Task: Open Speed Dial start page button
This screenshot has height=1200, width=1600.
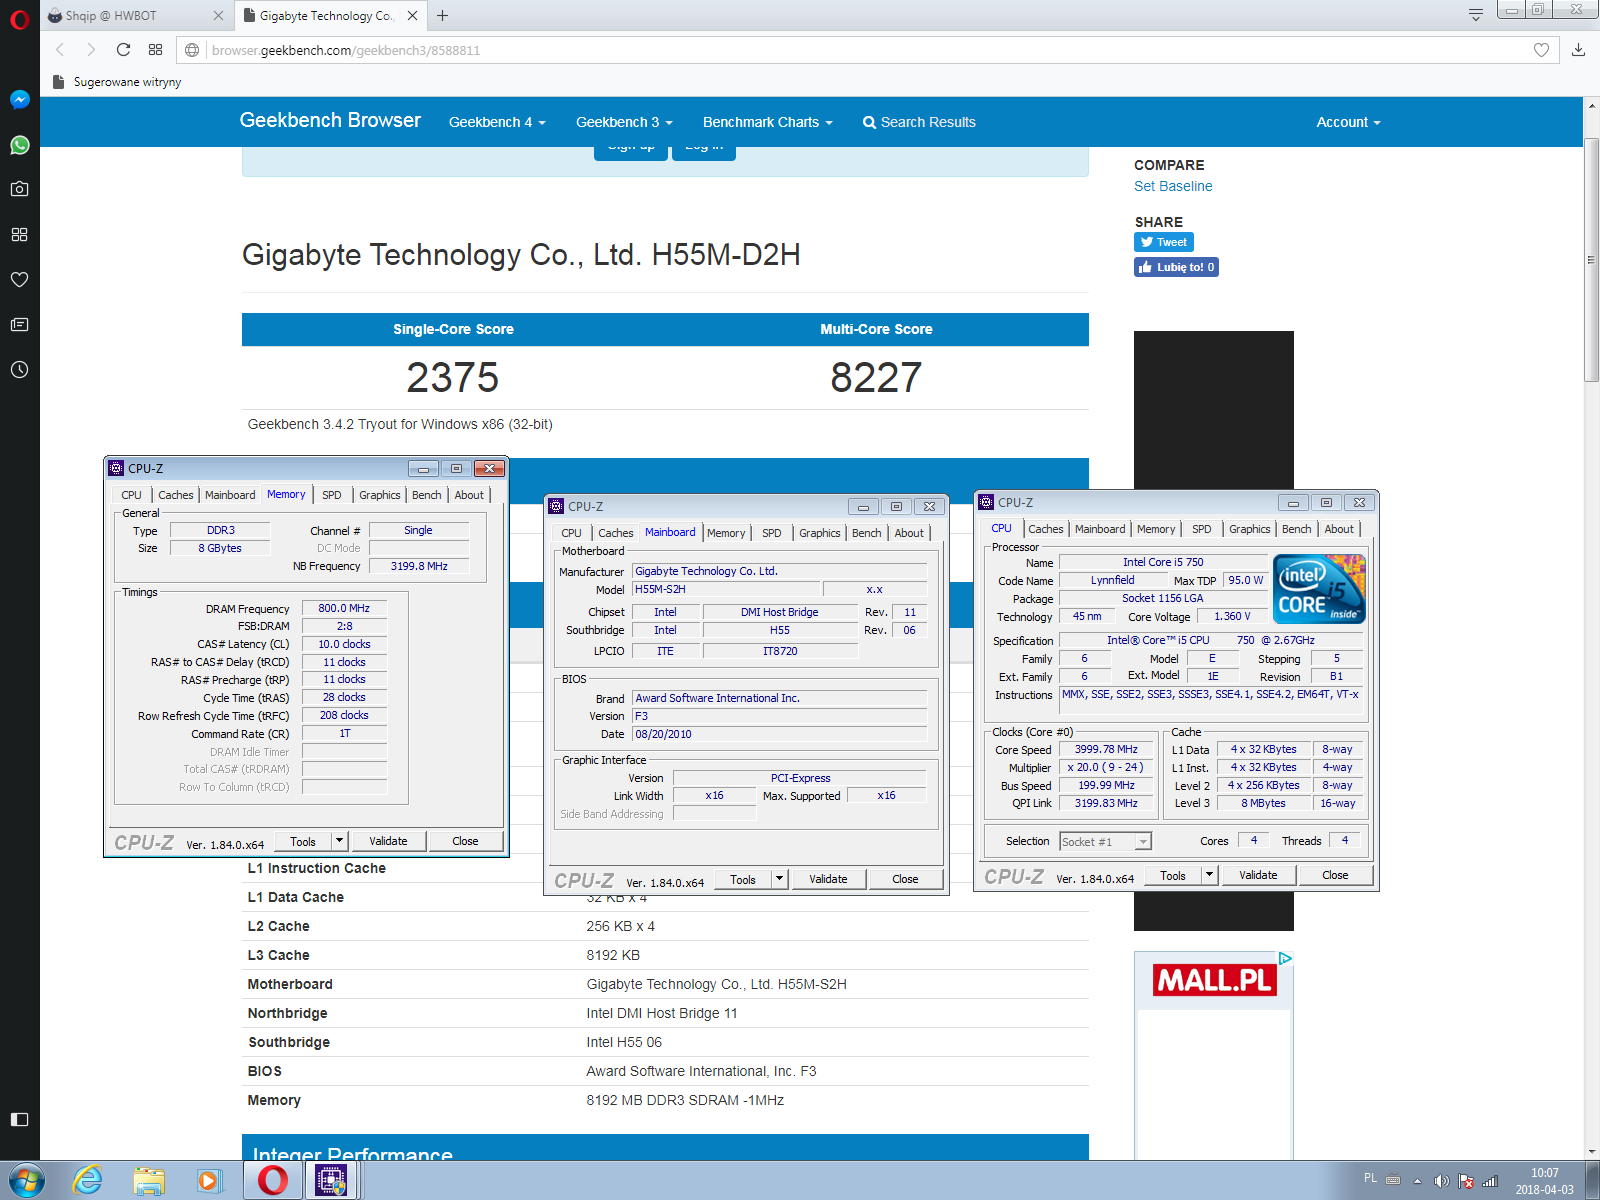Action: pos(155,50)
